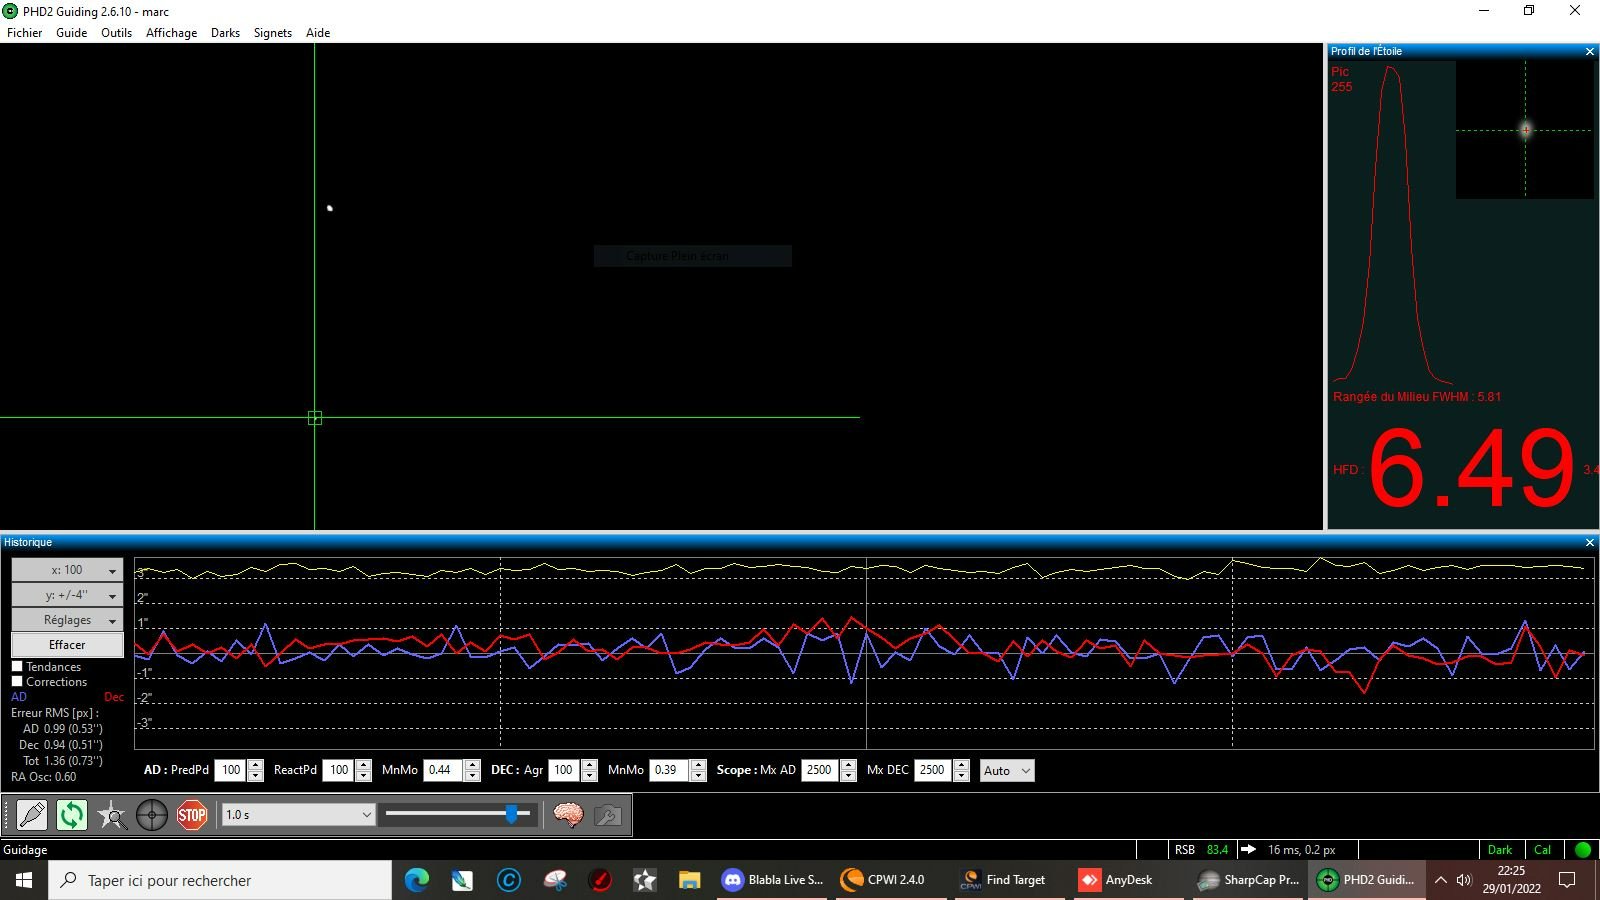Open the Windows Start menu
The image size is (1600, 900).
(x=24, y=880)
